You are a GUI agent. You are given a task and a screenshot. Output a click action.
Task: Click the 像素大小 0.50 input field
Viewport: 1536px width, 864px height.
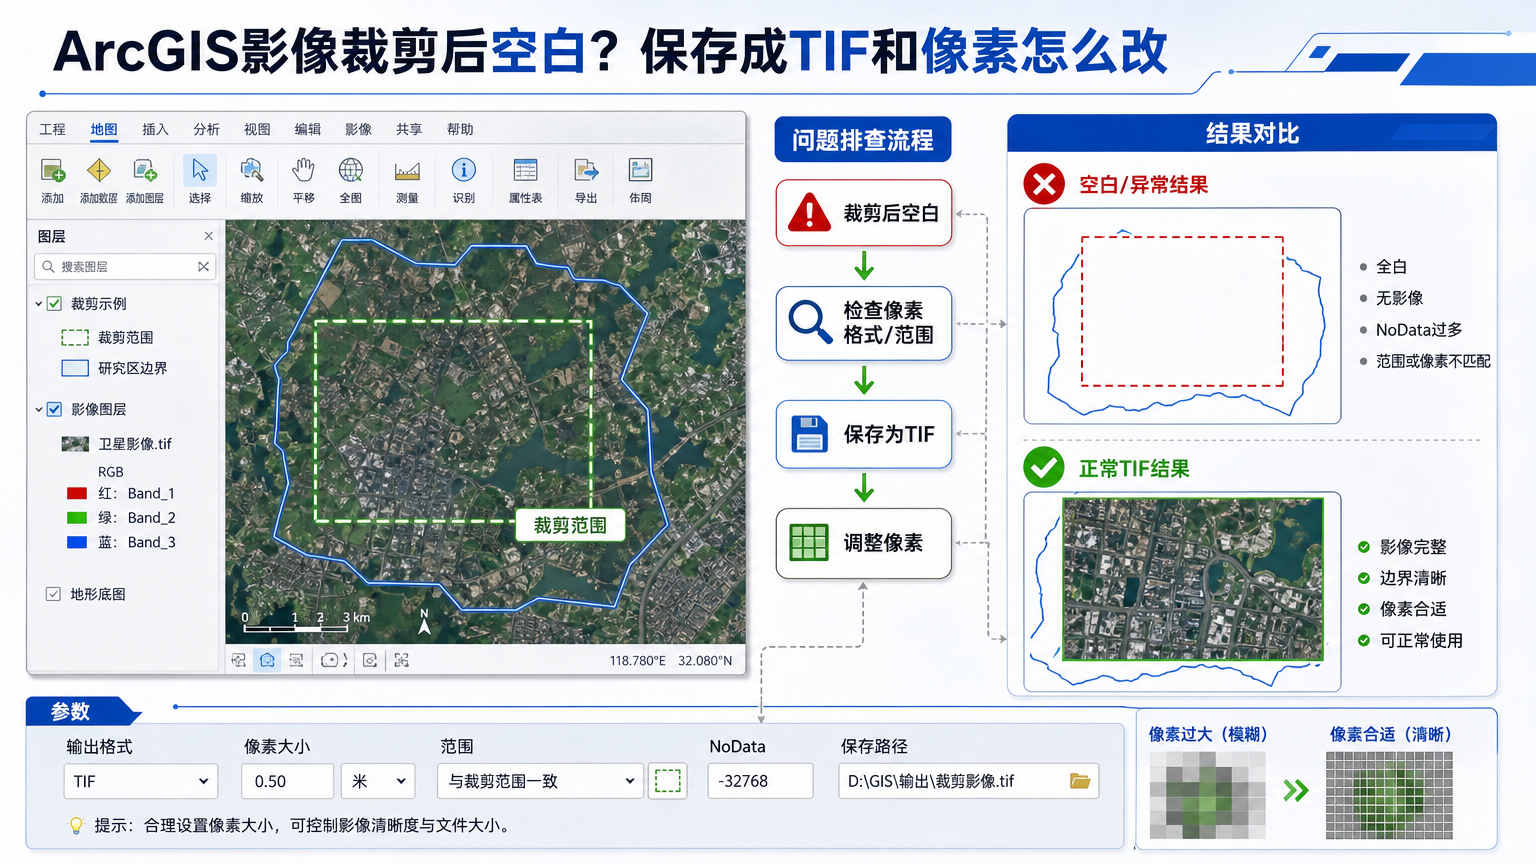click(x=287, y=781)
